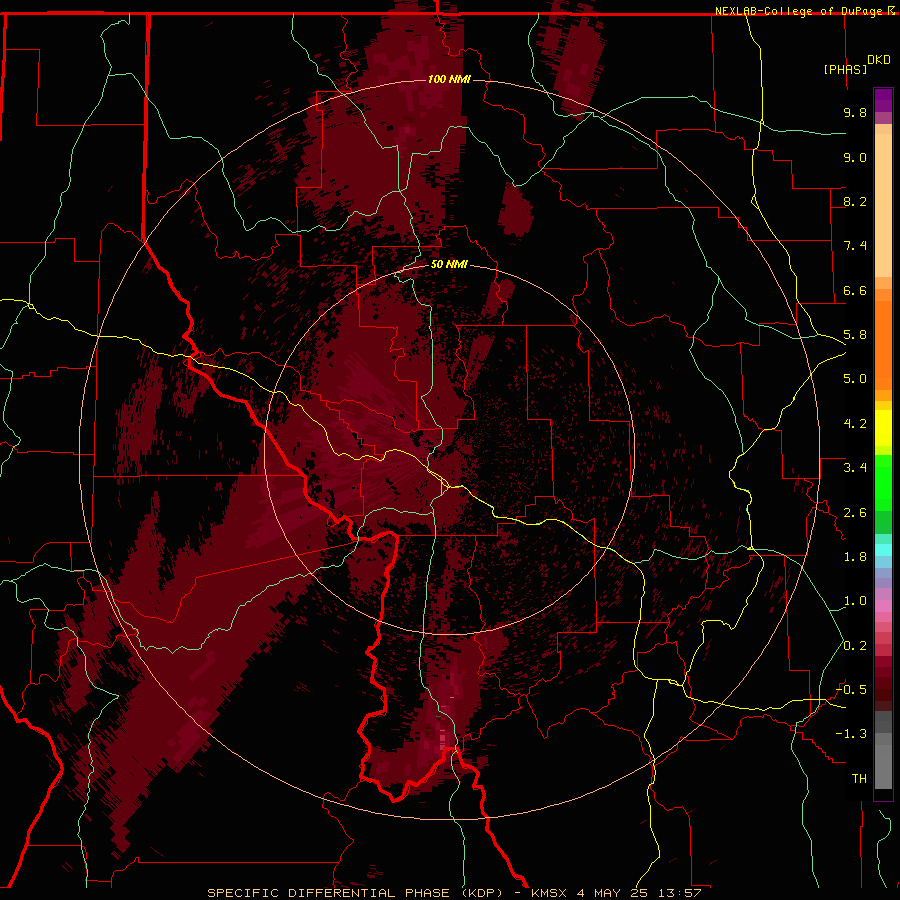Click the 13:57 timestamp in the caption
900x900 pixels.
[x=681, y=893]
